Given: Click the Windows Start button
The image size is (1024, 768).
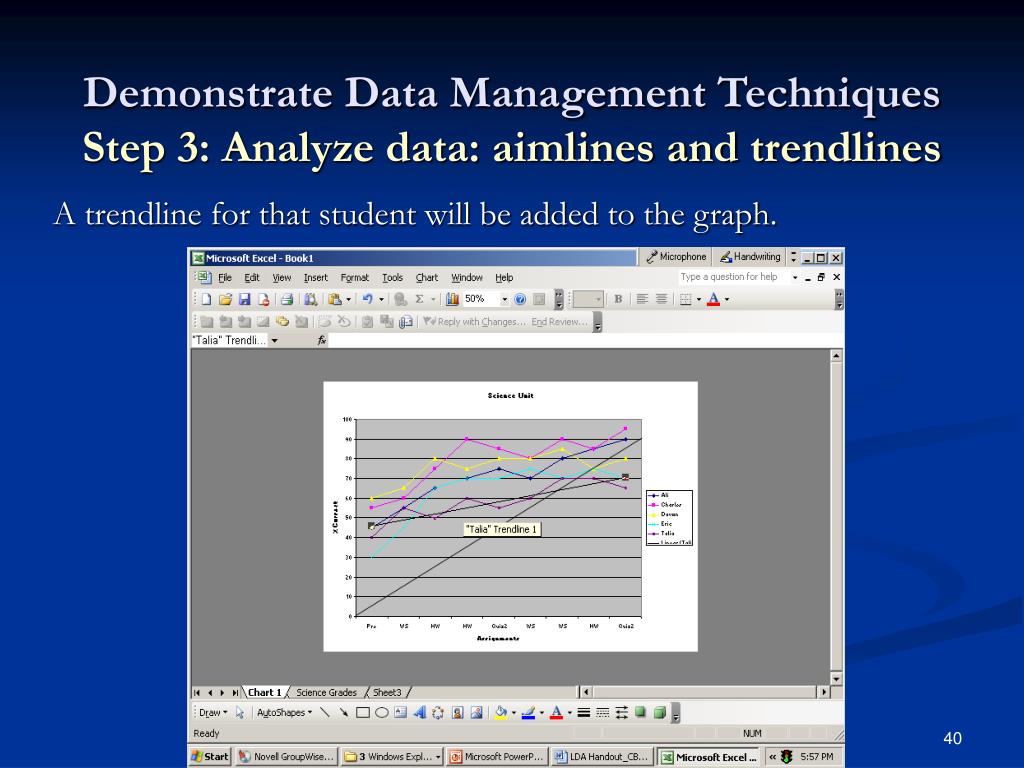Looking at the screenshot, I should (x=210, y=756).
